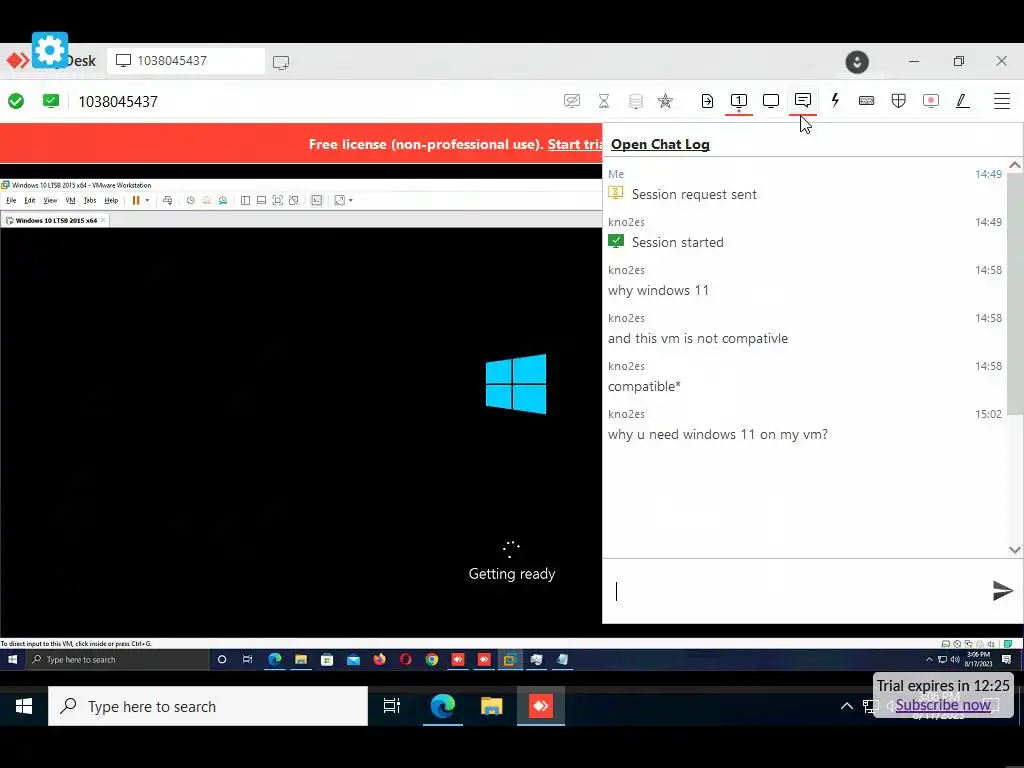Open VMware icon in remote taskbar
This screenshot has width=1024, height=768.
tap(509, 660)
